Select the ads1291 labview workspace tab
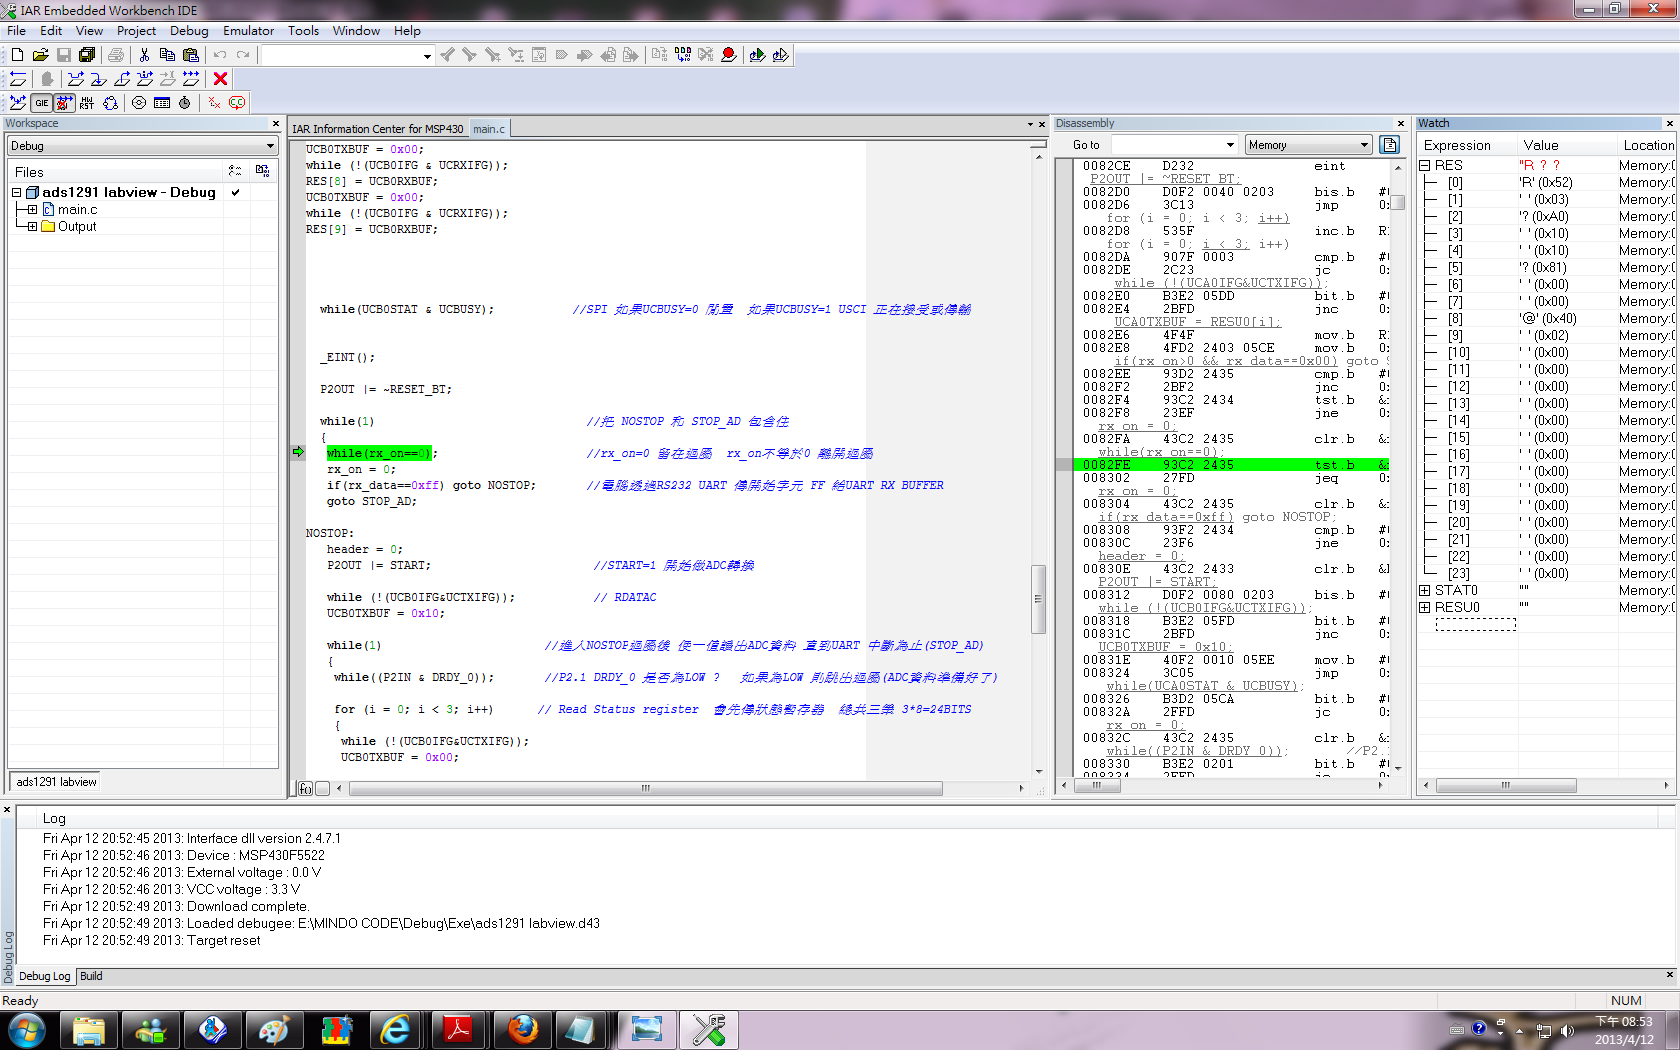Image resolution: width=1680 pixels, height=1050 pixels. click(56, 782)
